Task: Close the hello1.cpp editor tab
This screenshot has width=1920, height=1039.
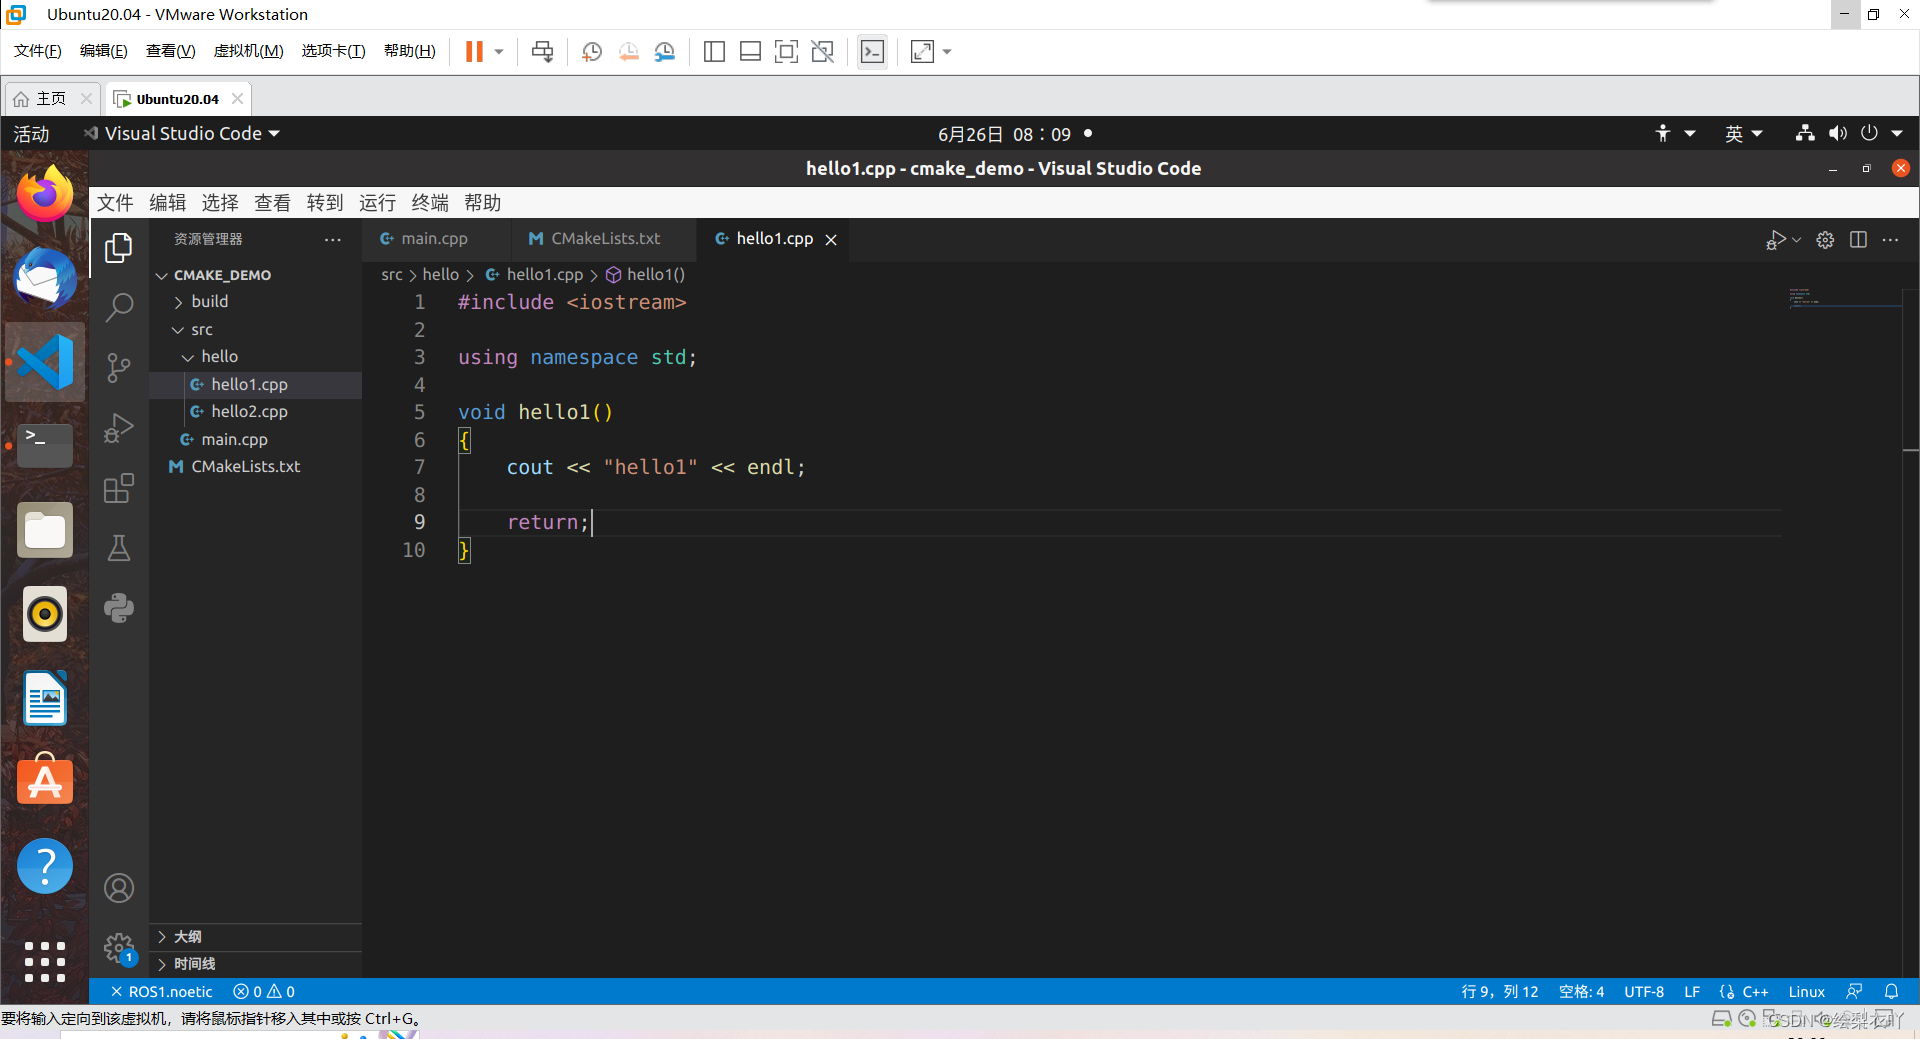Action: click(x=831, y=240)
